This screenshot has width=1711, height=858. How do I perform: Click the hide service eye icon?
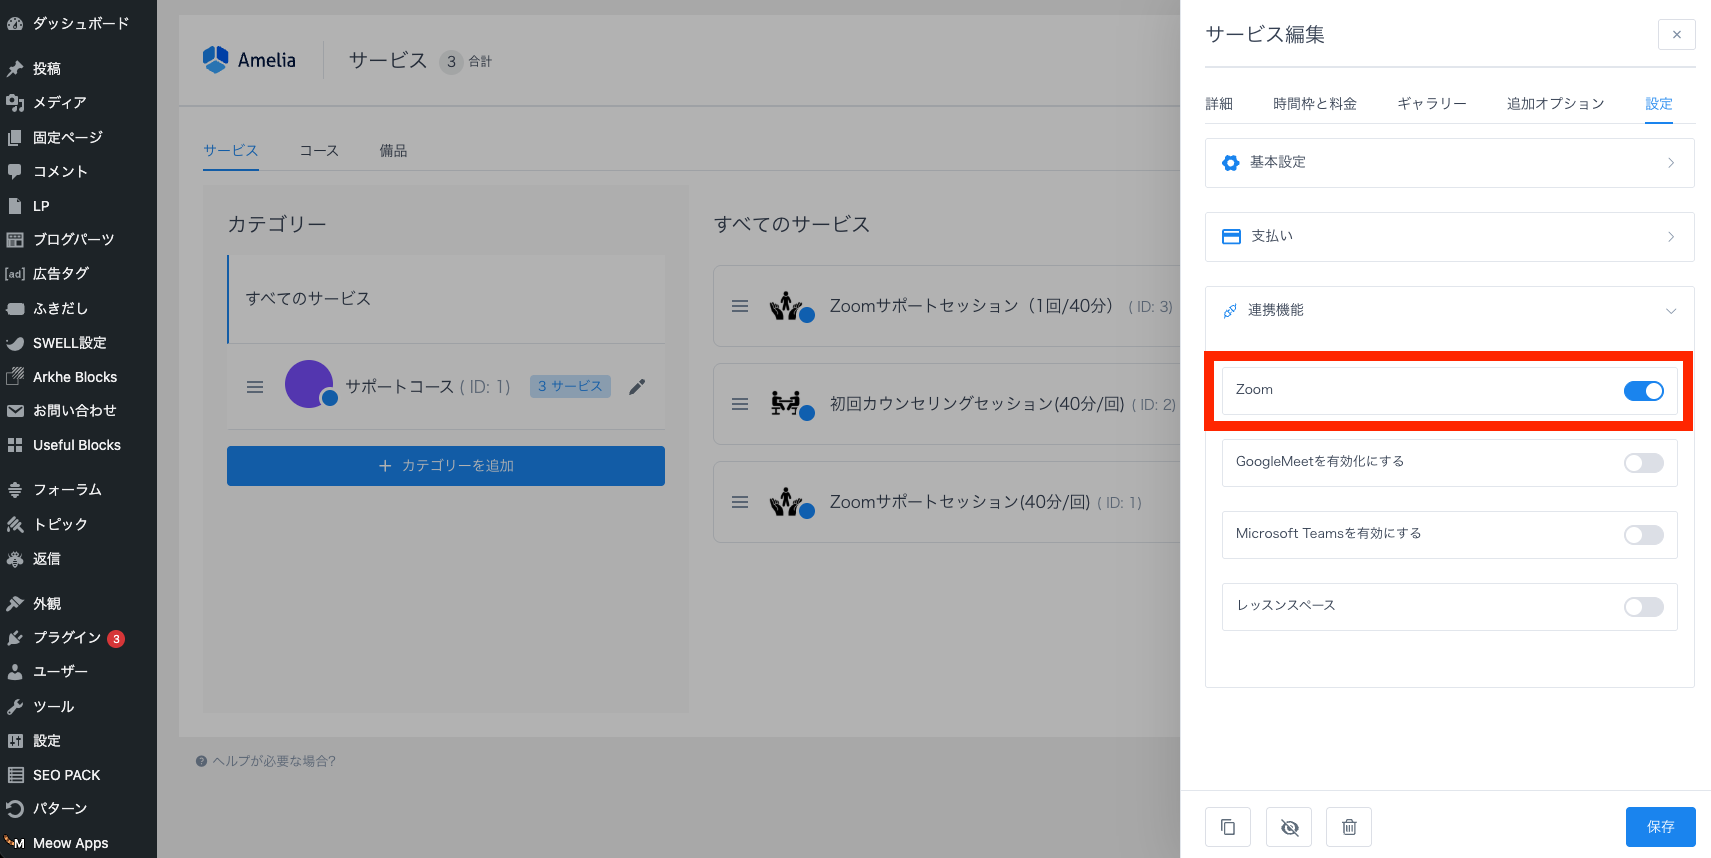click(x=1289, y=827)
